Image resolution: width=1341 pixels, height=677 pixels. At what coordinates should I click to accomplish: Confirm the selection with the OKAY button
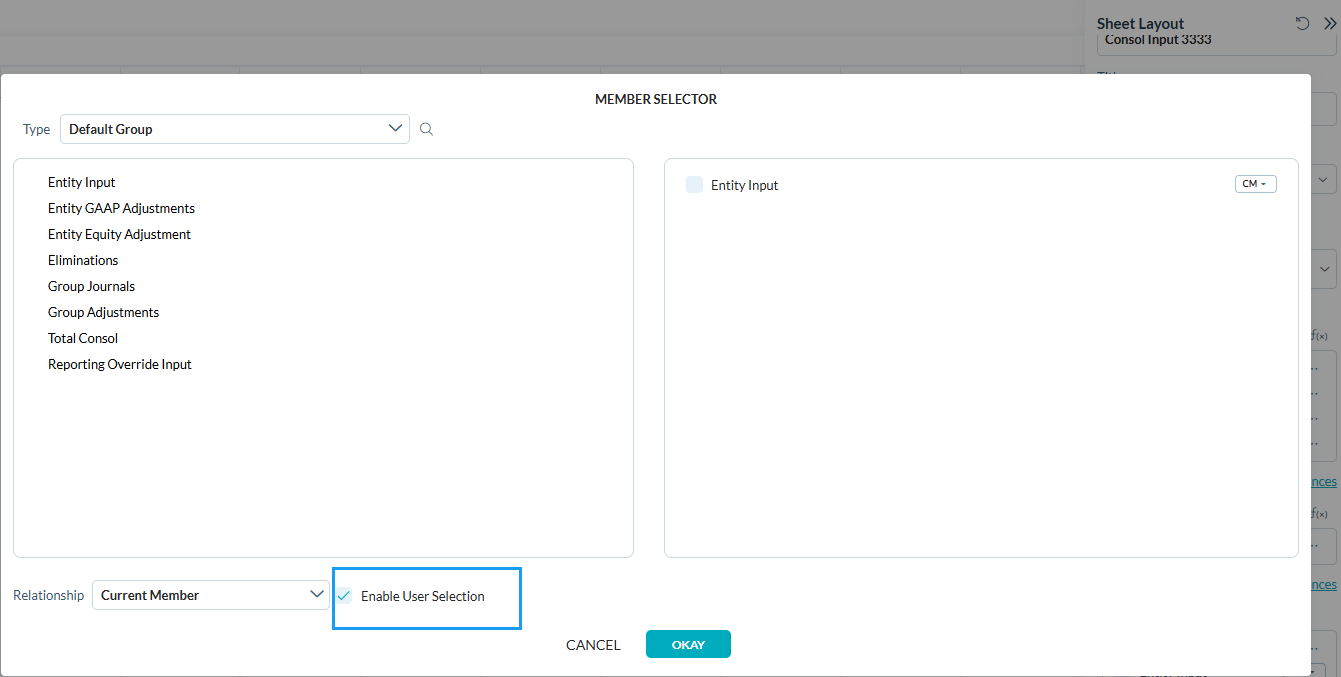pos(688,645)
